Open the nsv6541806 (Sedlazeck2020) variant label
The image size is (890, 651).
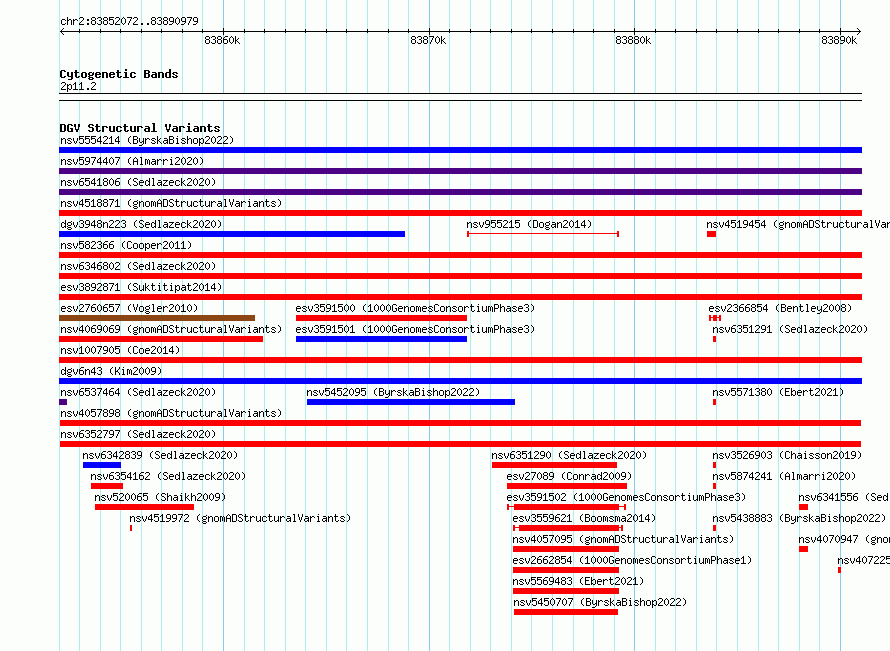click(x=138, y=182)
